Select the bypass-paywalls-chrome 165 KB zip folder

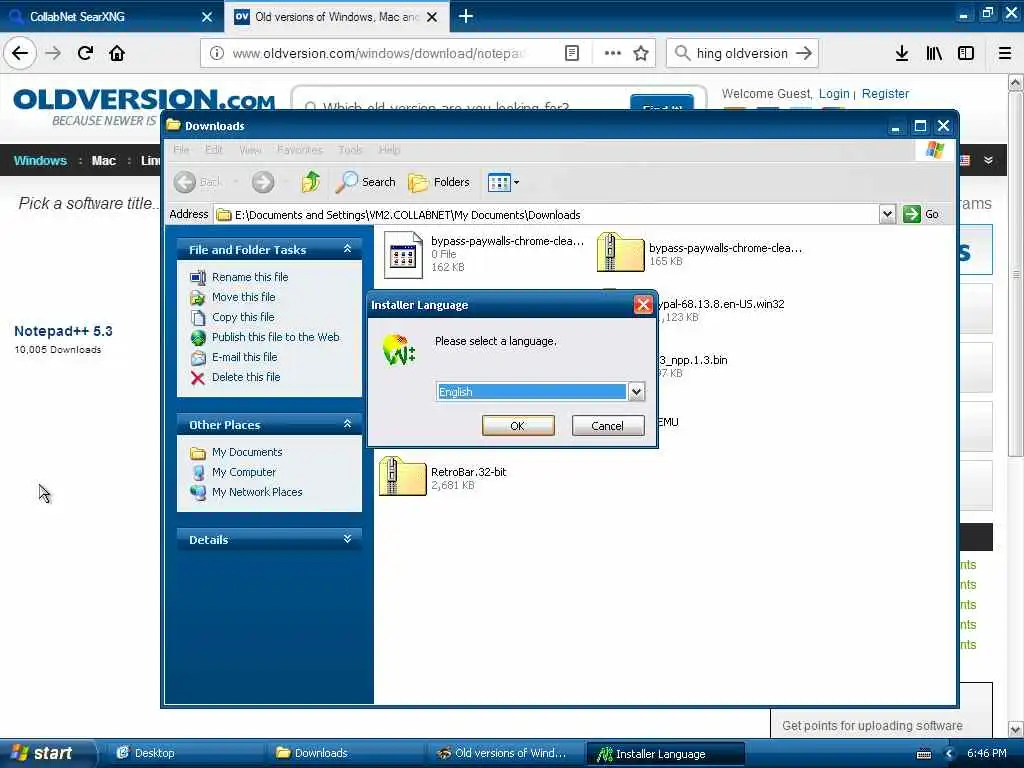[620, 252]
